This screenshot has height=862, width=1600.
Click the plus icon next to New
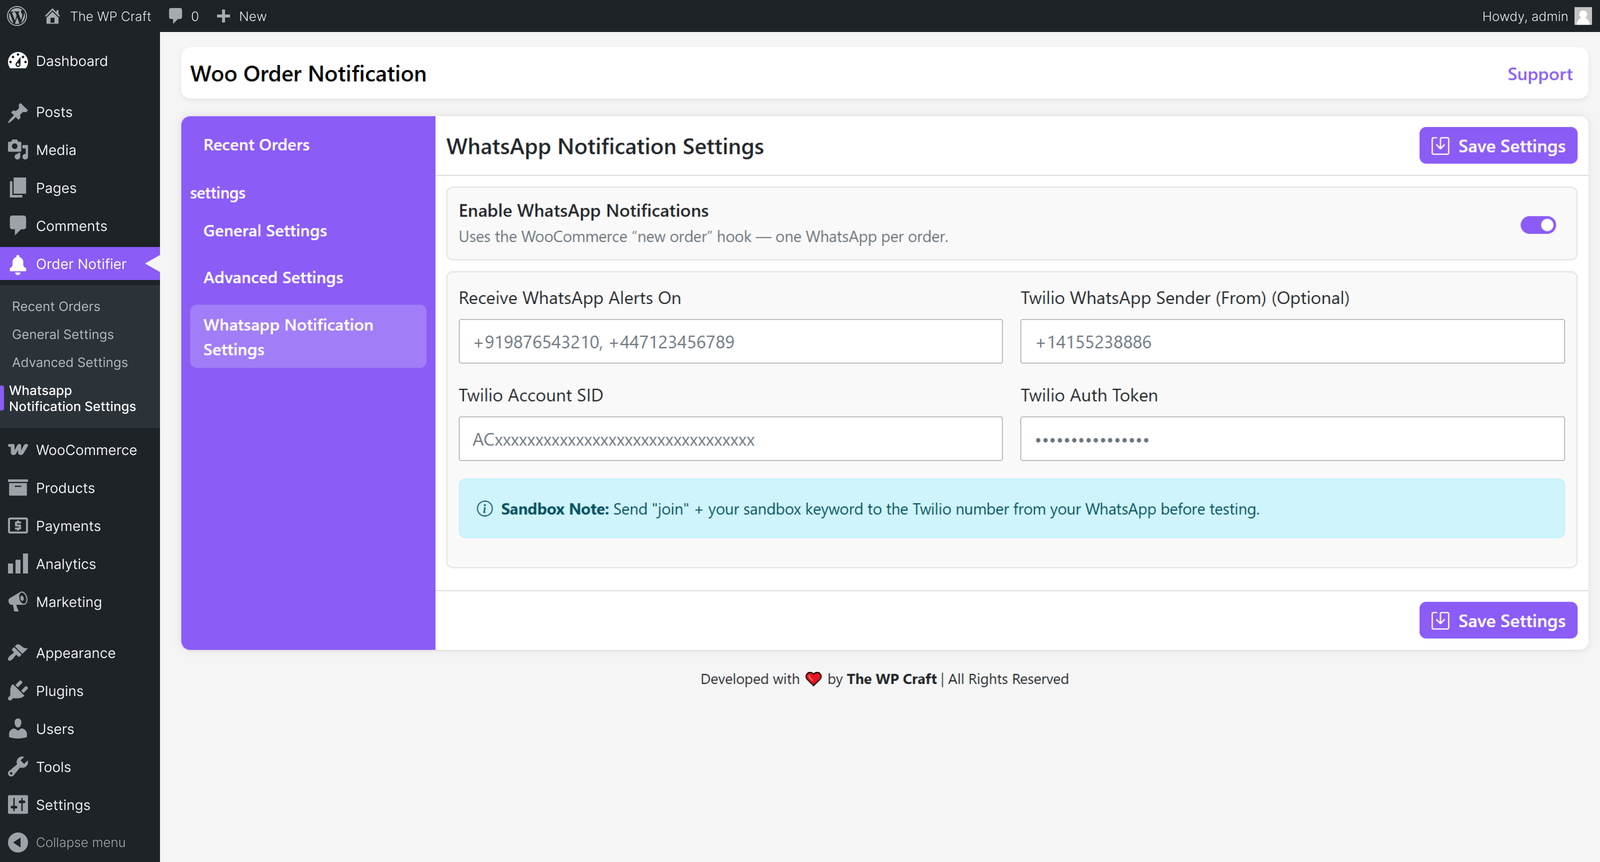point(224,16)
